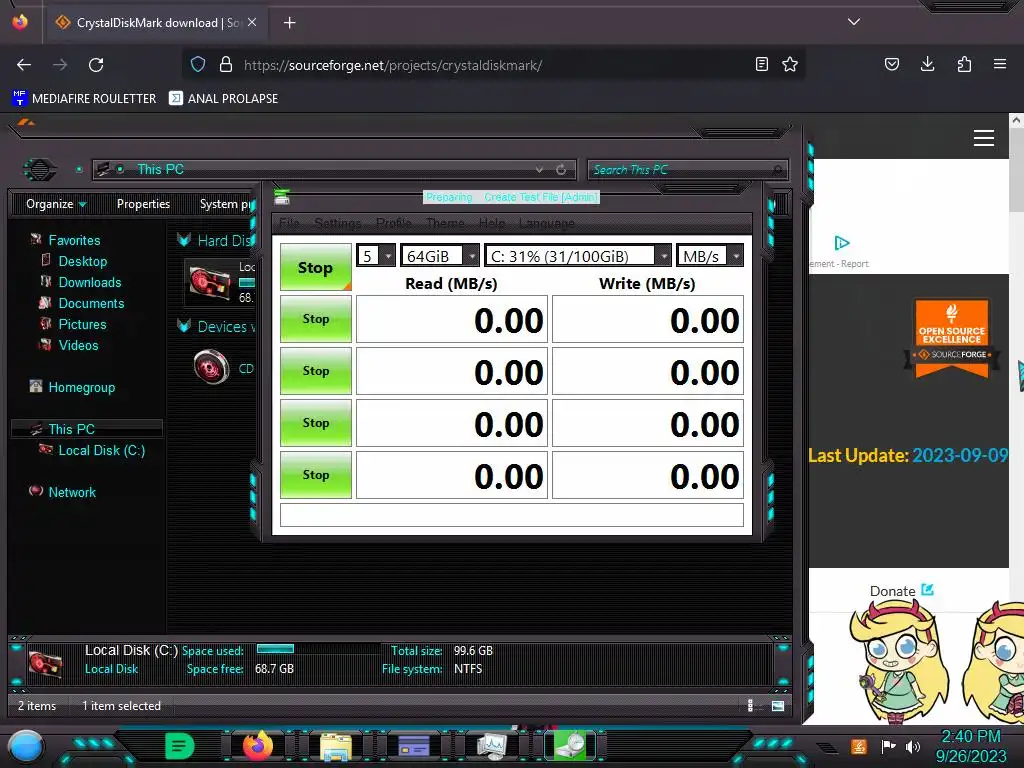Image resolution: width=1024 pixels, height=768 pixels.
Task: Switch Explorer to large icons view in status bar
Action: click(778, 705)
